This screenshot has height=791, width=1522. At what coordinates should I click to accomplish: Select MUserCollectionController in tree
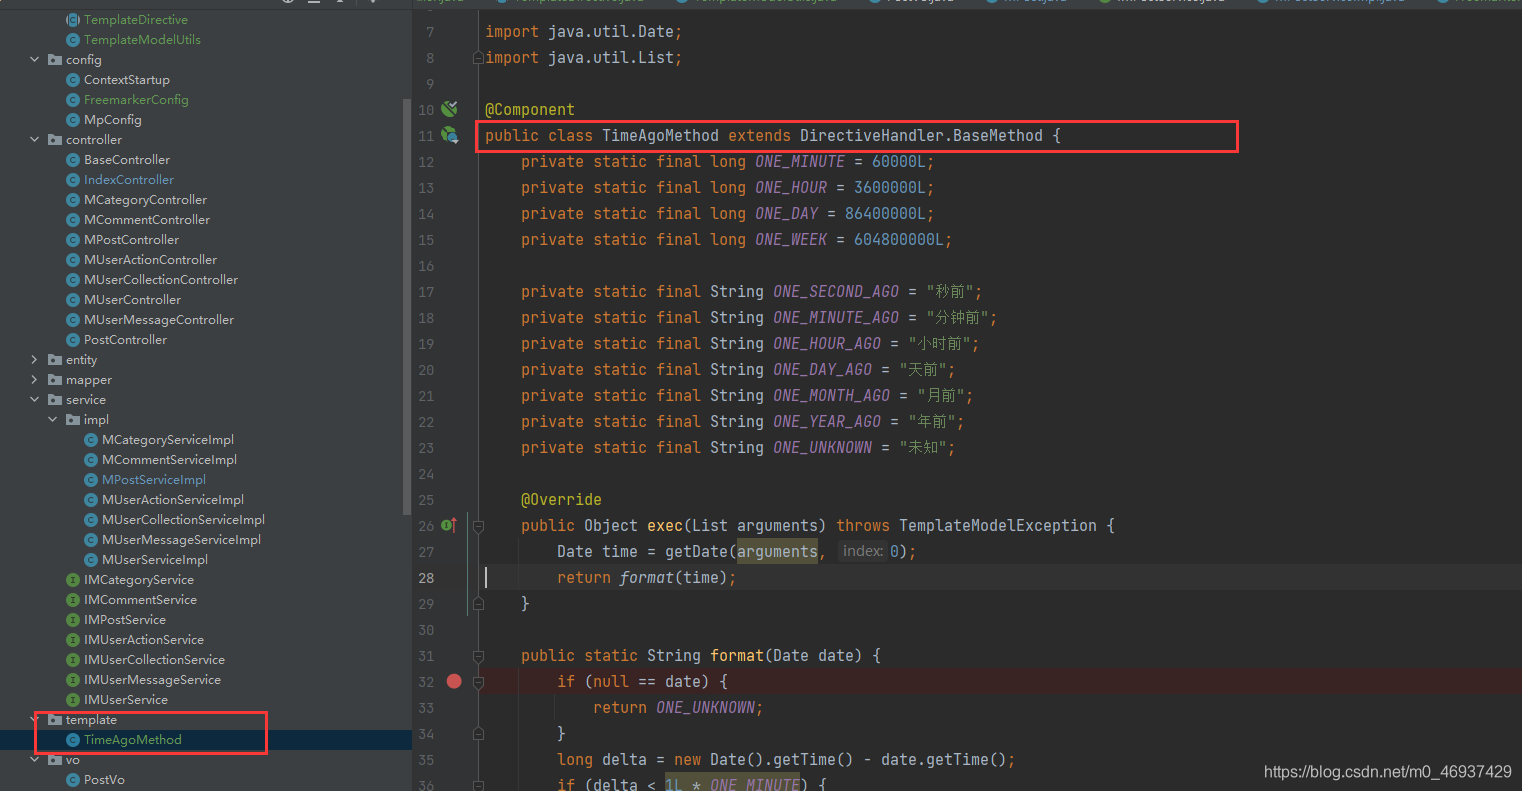161,280
